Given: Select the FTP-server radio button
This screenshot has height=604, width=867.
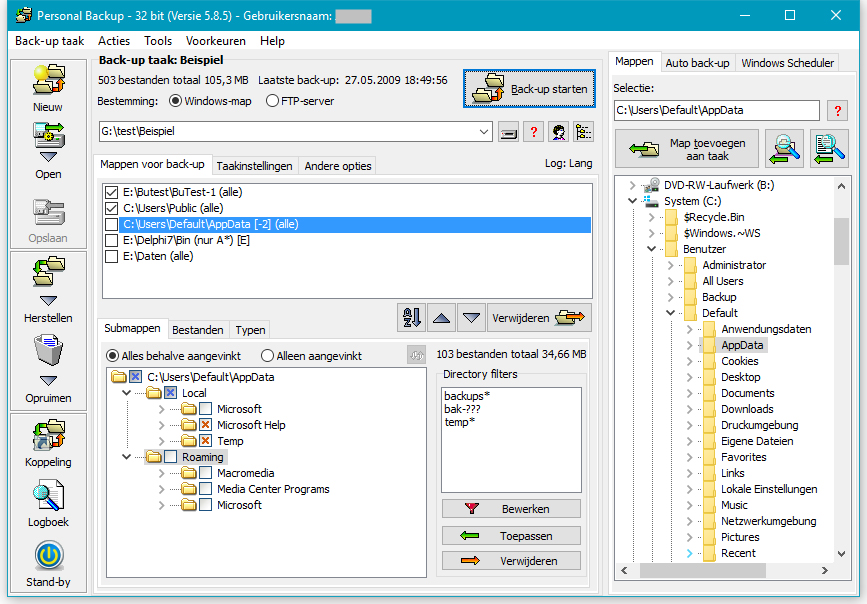Looking at the screenshot, I should click(x=272, y=101).
